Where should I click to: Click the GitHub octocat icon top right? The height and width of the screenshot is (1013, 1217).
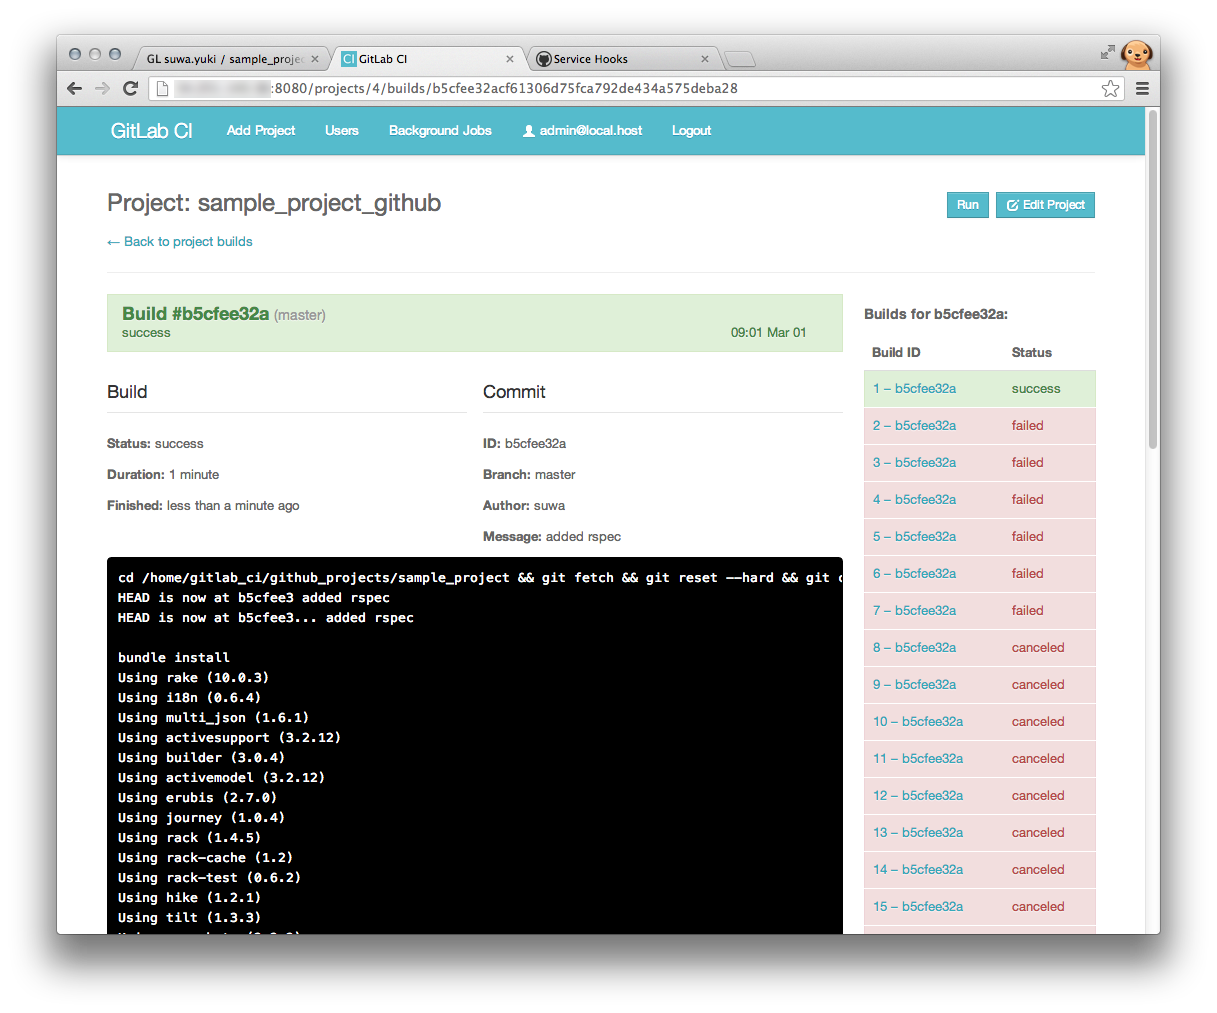(x=1137, y=55)
